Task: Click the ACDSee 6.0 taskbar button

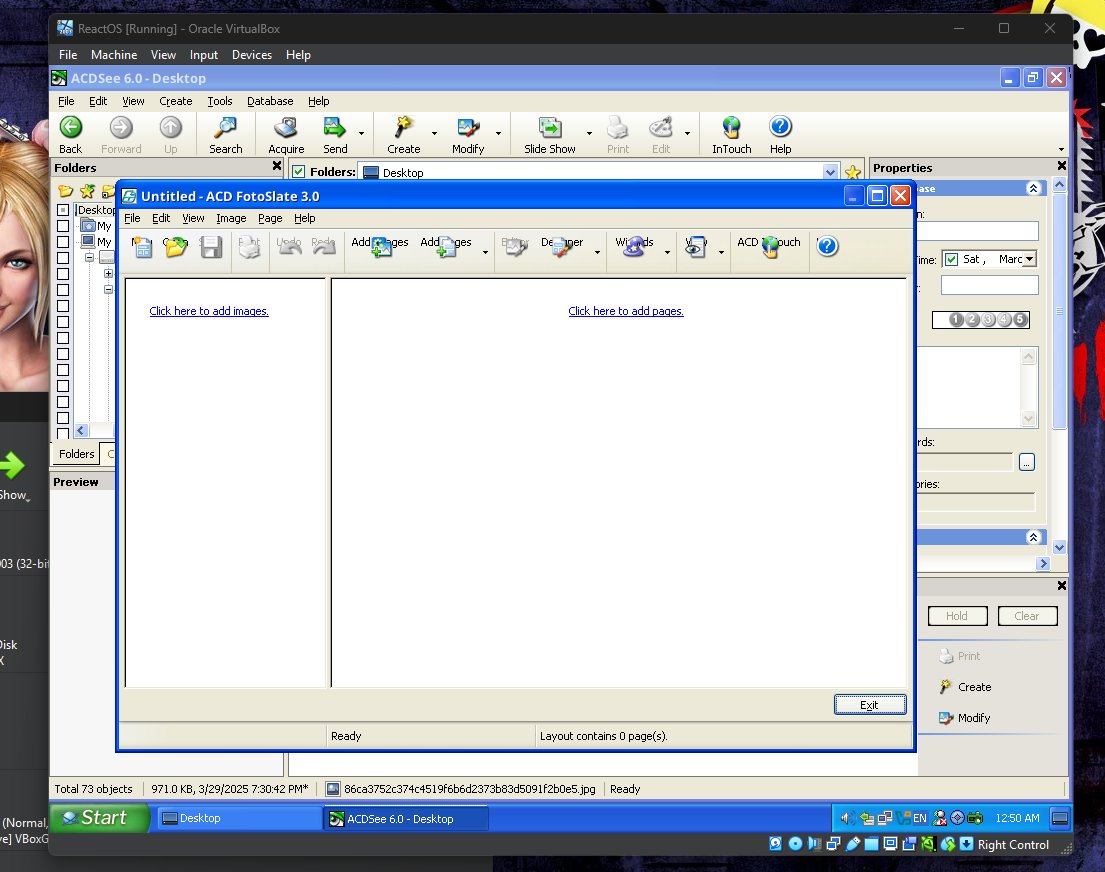Action: pos(406,818)
